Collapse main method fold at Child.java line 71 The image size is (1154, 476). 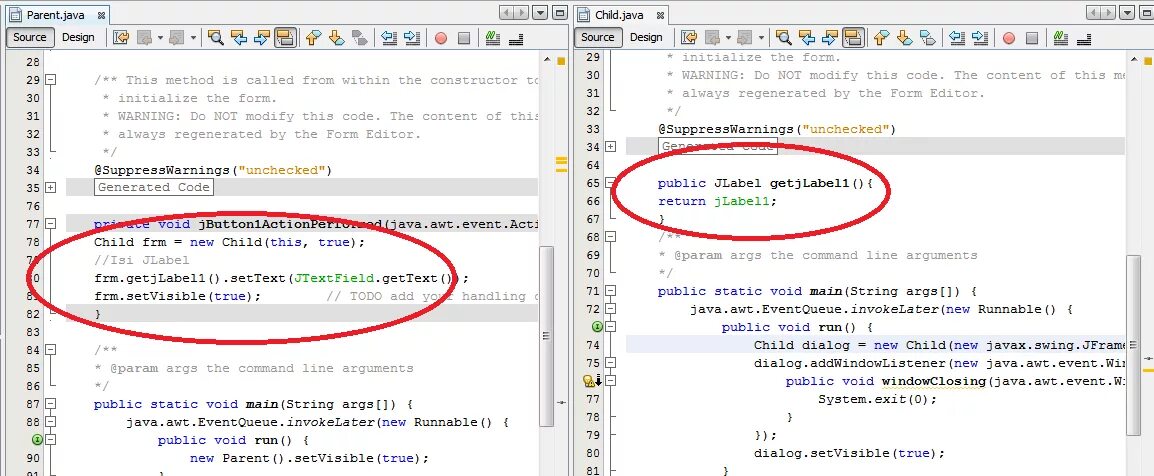click(610, 291)
